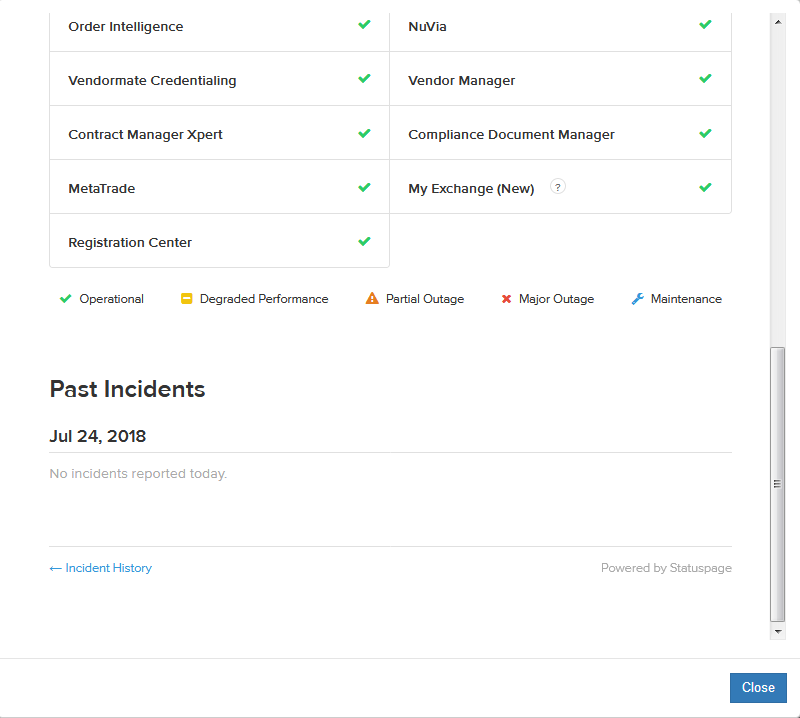
Task: Click the Maintenance wrench legend icon
Action: pos(637,299)
